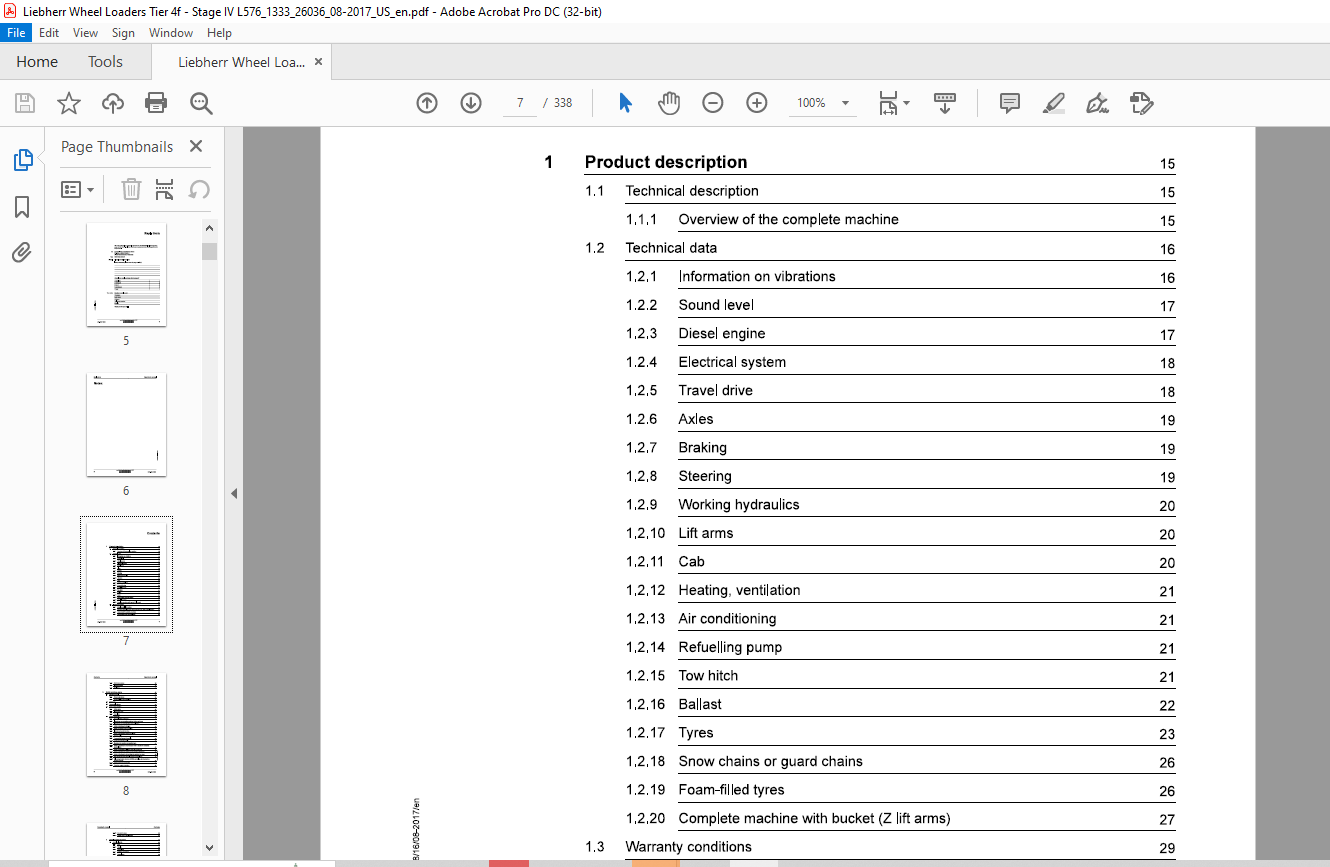Open the File menu
This screenshot has width=1330, height=867.
click(x=17, y=33)
